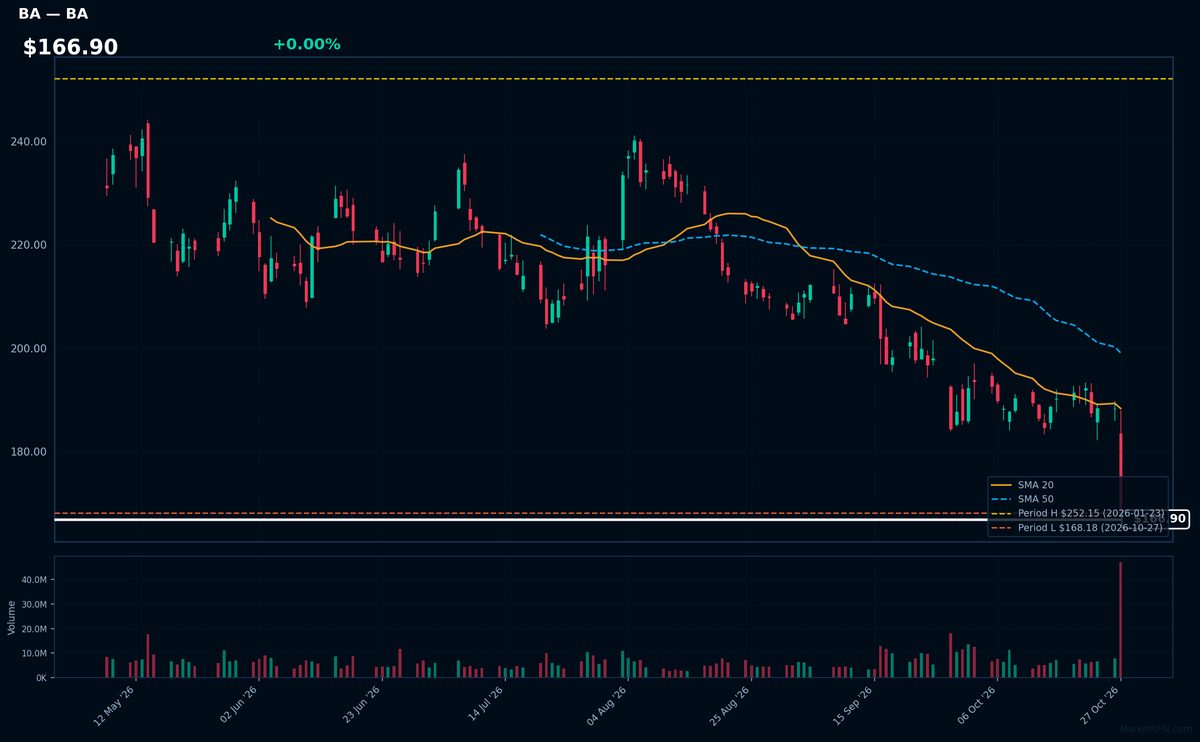Image resolution: width=1200 pixels, height=742 pixels.
Task: Click the 200.00 price axis label
Action: [x=30, y=349]
